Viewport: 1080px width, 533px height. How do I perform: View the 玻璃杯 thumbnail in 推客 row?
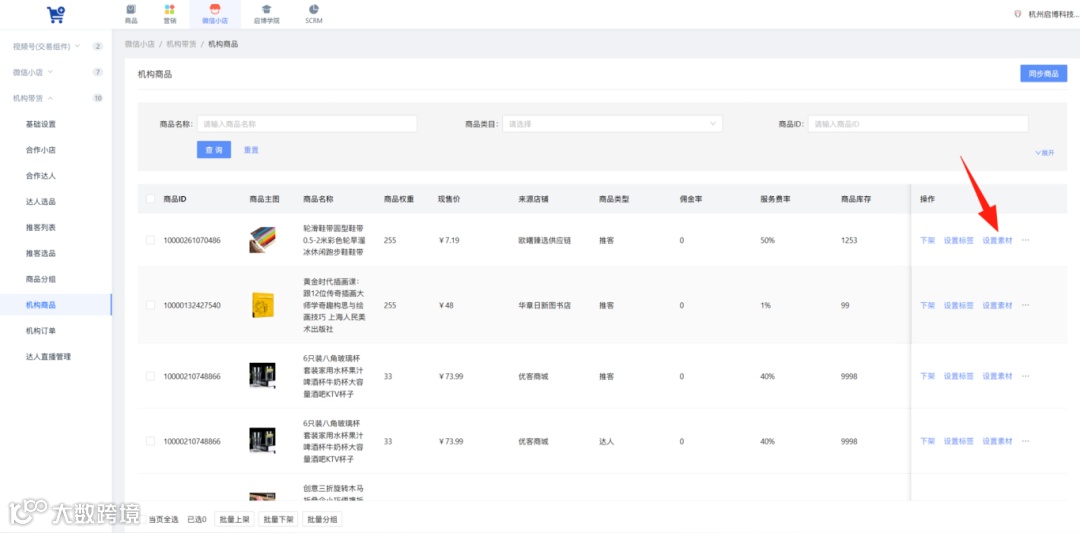pos(262,376)
